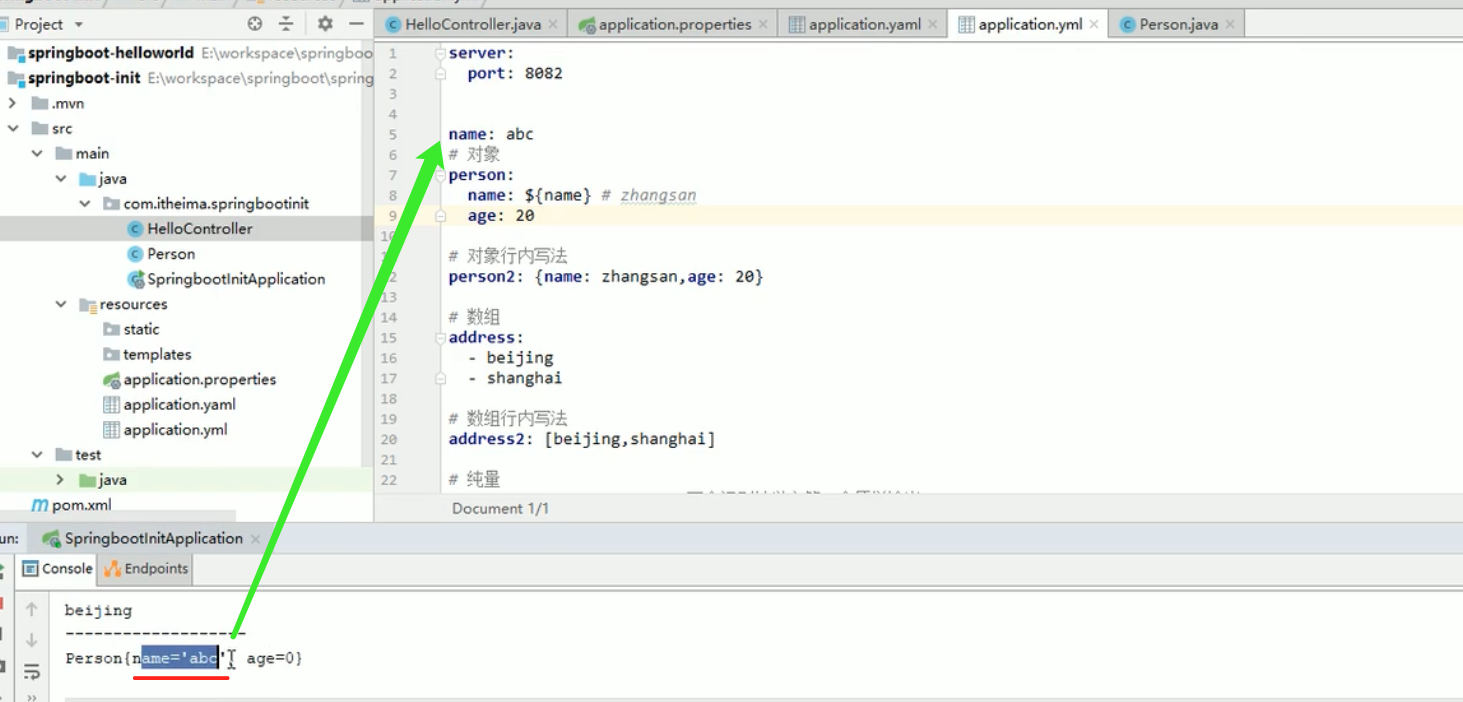Image resolution: width=1463 pixels, height=702 pixels.
Task: Show more console toolbar actions chevron
Action: [31, 697]
